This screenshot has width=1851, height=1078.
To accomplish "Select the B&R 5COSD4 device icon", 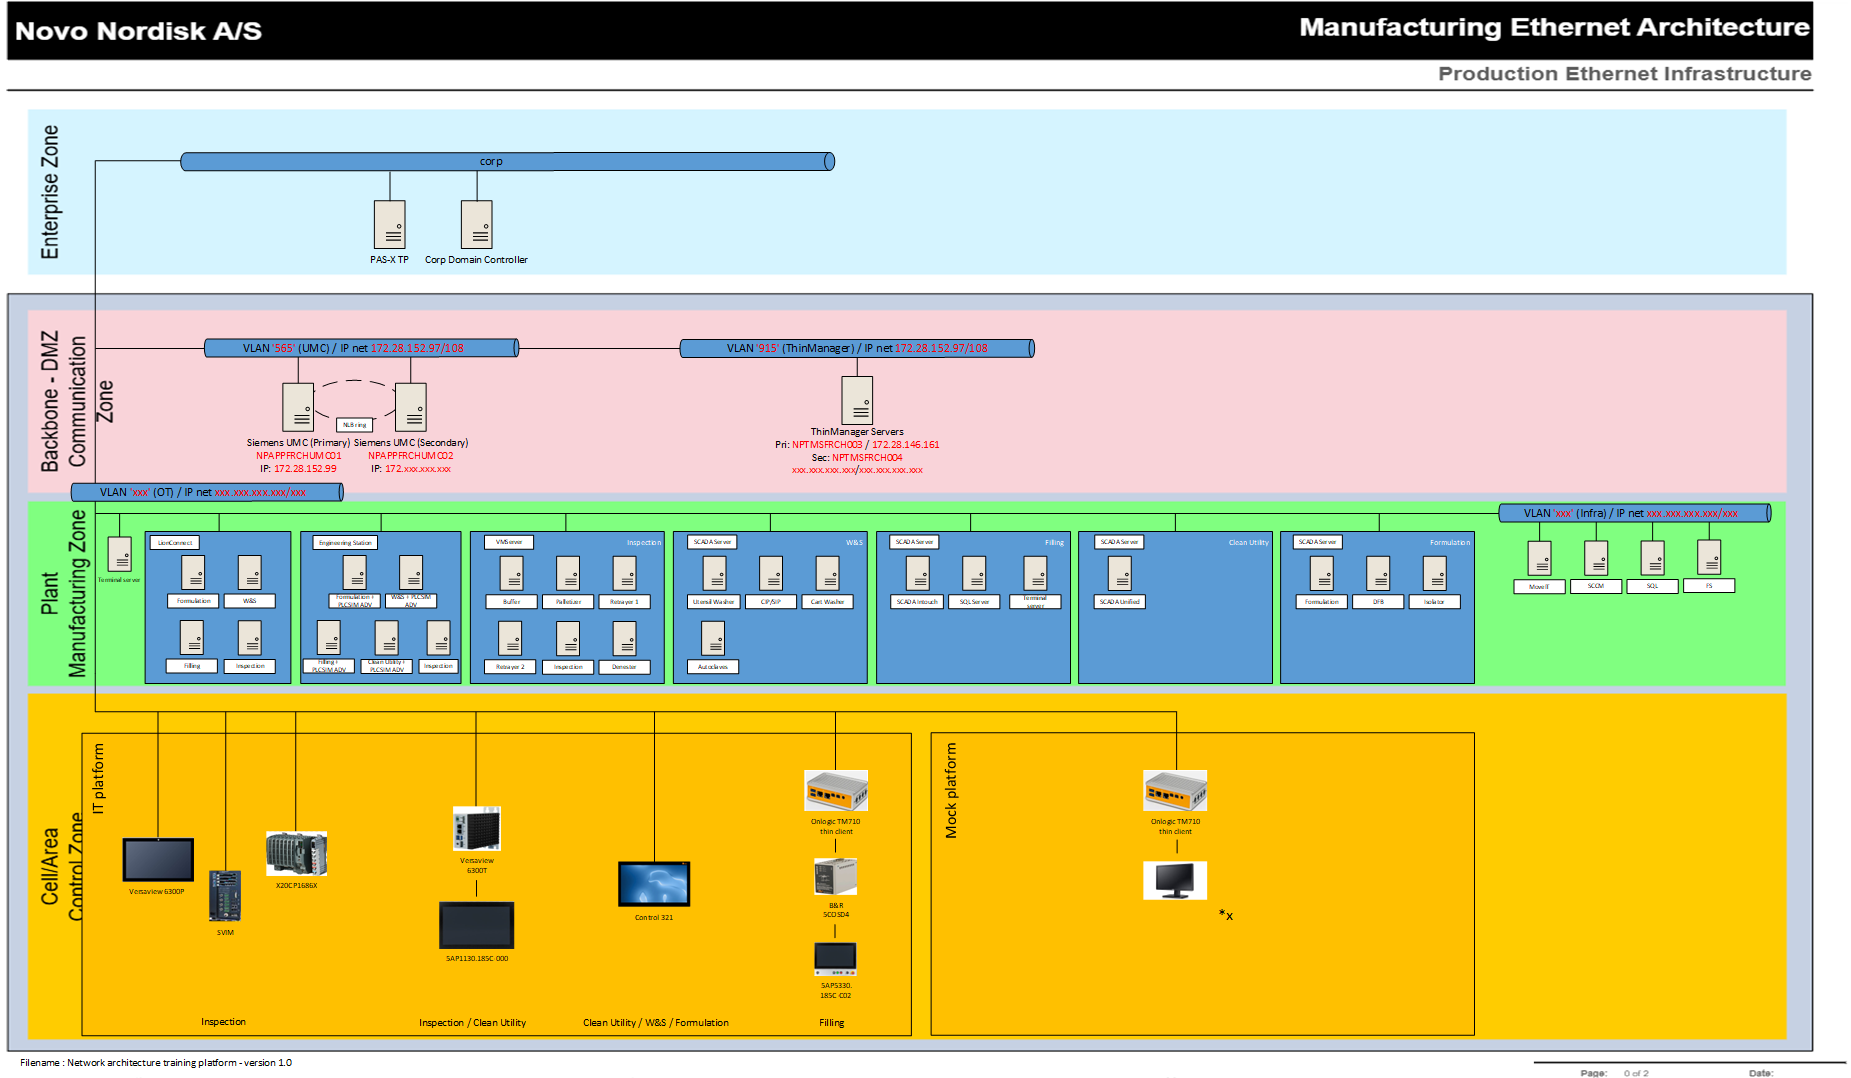I will click(x=834, y=877).
